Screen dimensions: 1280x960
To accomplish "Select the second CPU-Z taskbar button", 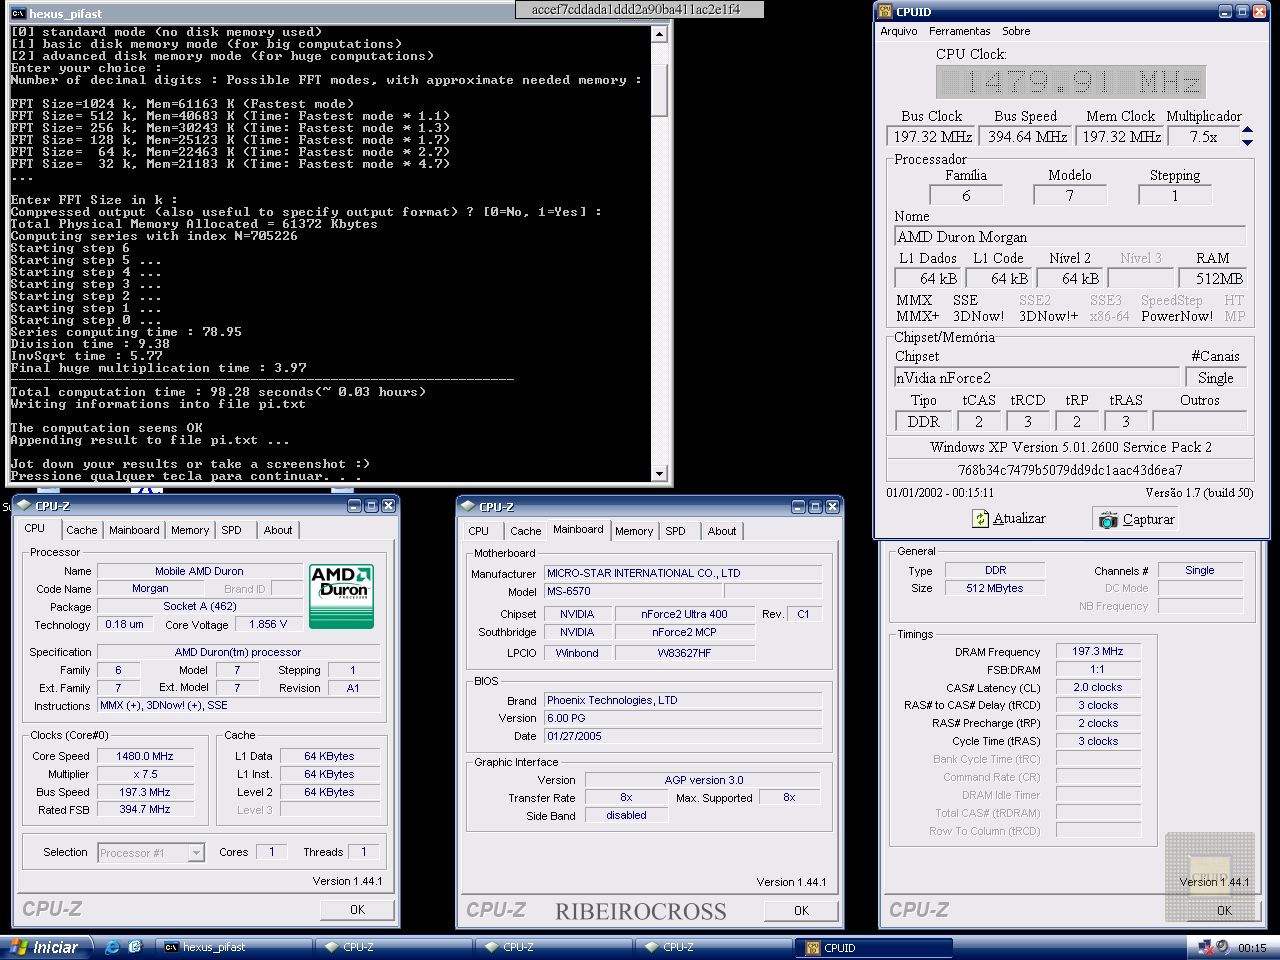I will 554,947.
